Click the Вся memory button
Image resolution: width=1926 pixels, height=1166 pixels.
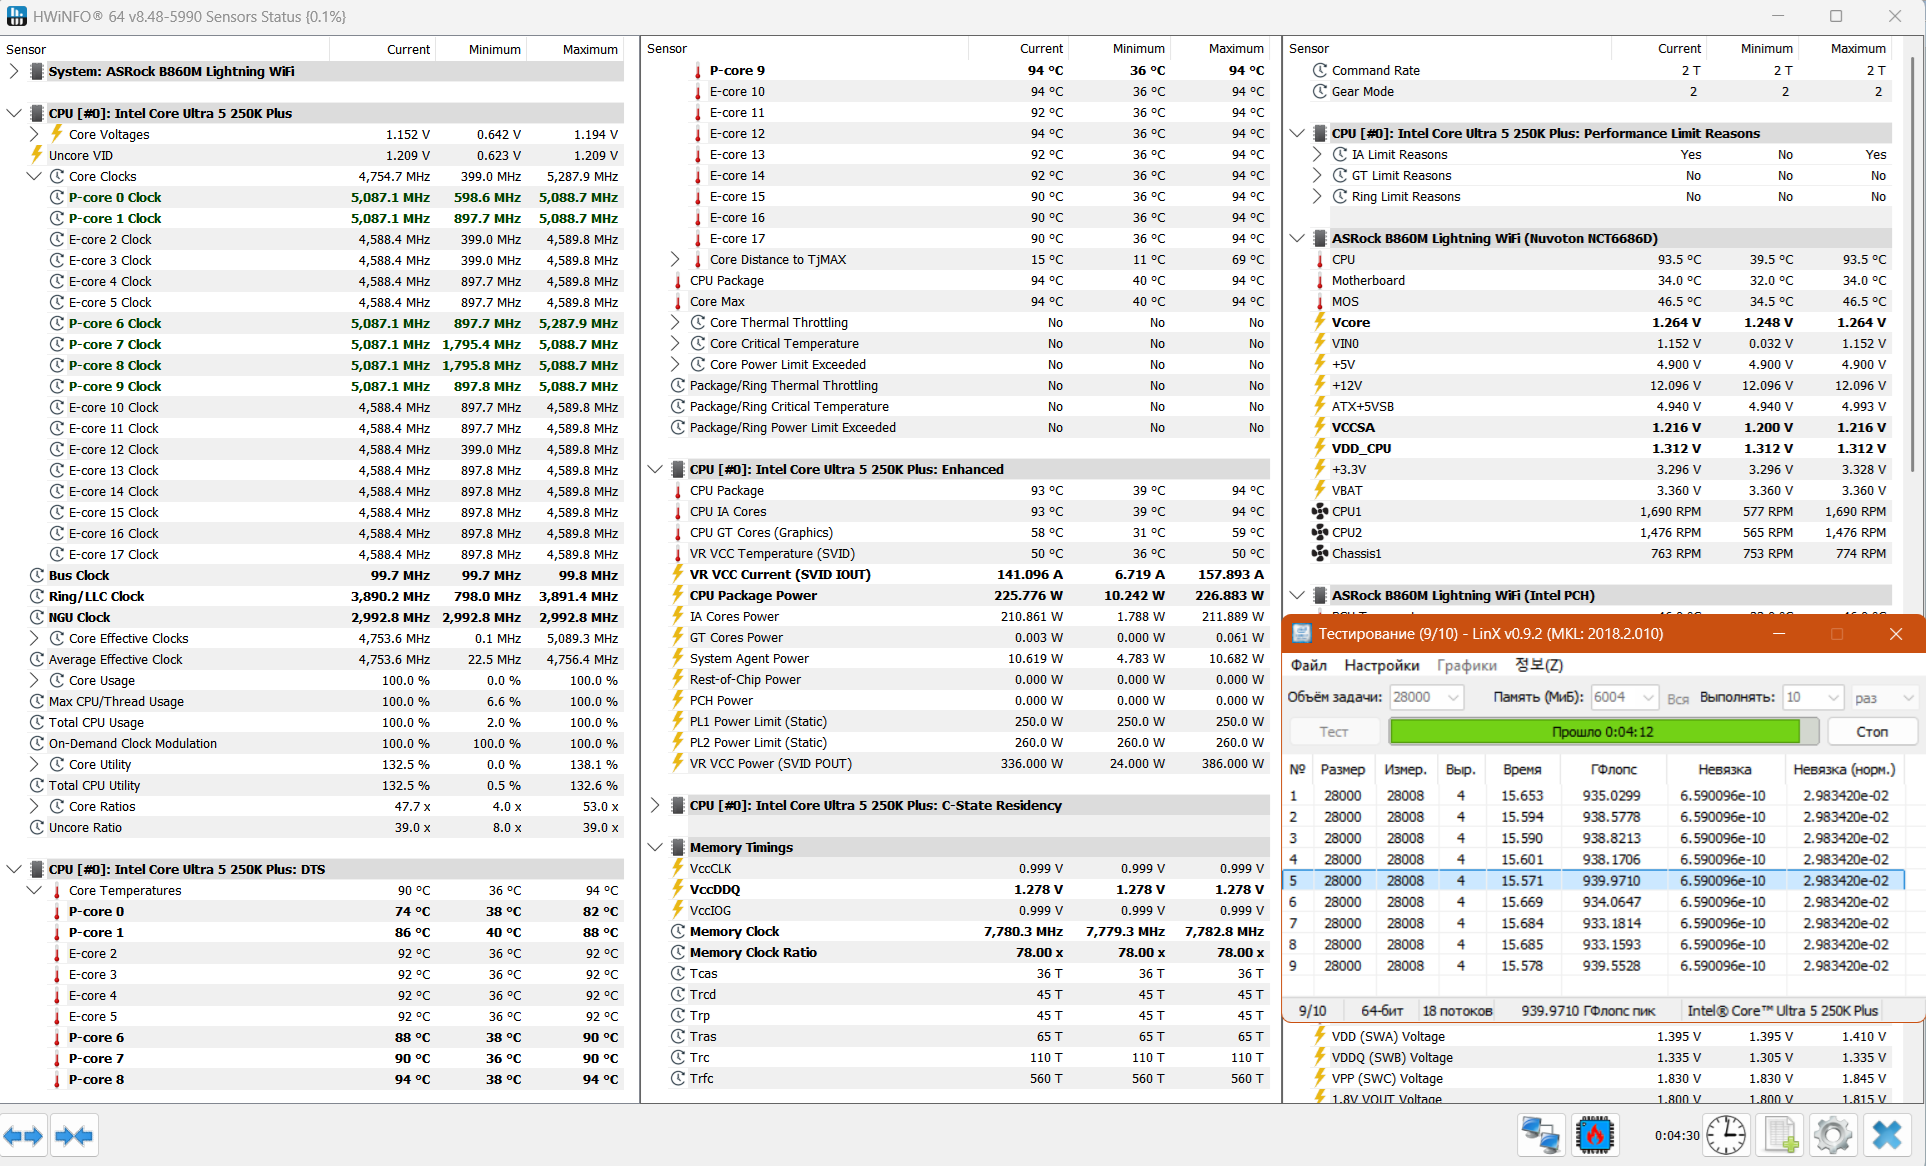pyautogui.click(x=1678, y=698)
